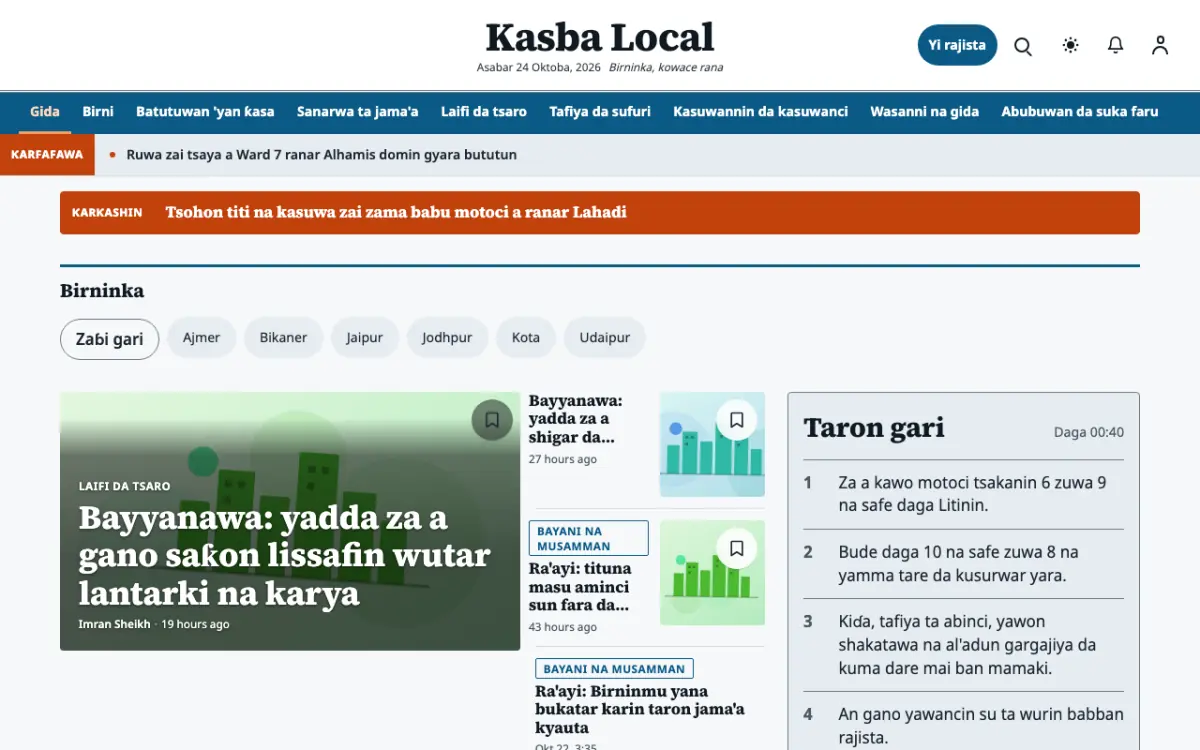1200x750 pixels.
Task: Open main headline about lissafin wutar lantarki
Action: [x=285, y=556]
